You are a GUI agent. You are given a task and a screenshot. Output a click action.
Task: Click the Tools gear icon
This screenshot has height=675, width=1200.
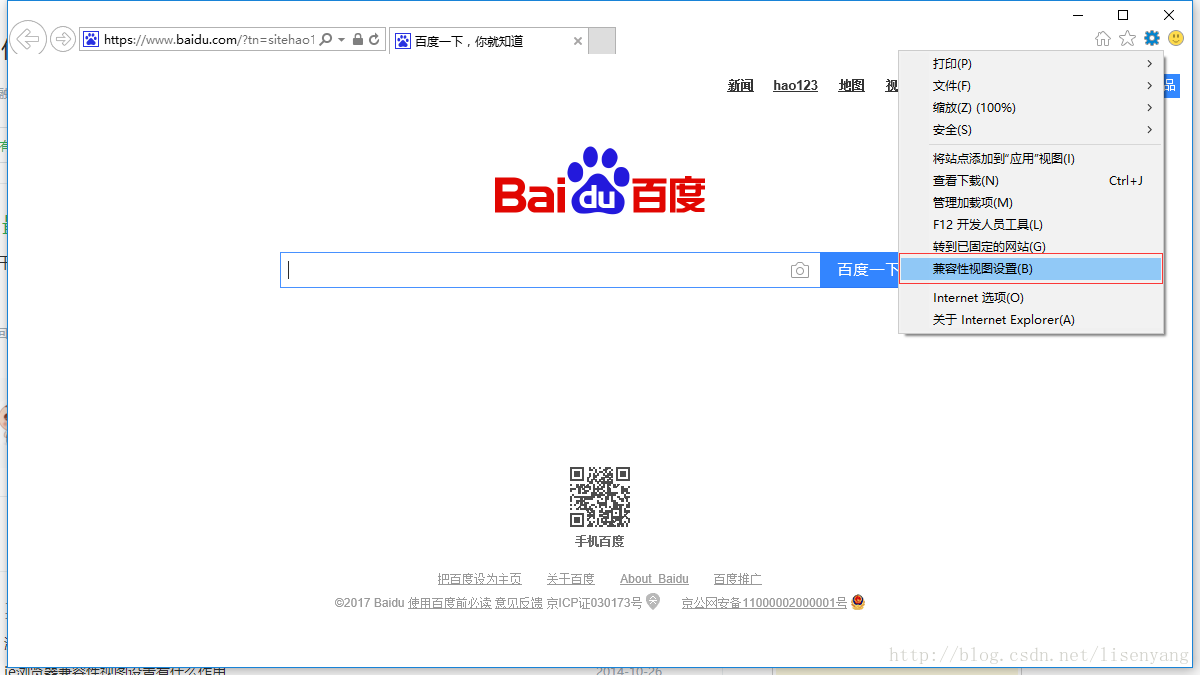pyautogui.click(x=1152, y=38)
